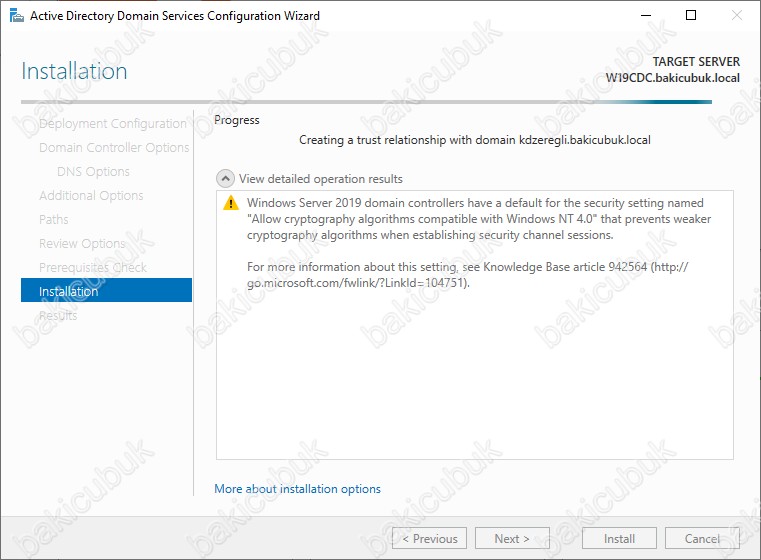Click View detailed operation results label

click(x=320, y=179)
